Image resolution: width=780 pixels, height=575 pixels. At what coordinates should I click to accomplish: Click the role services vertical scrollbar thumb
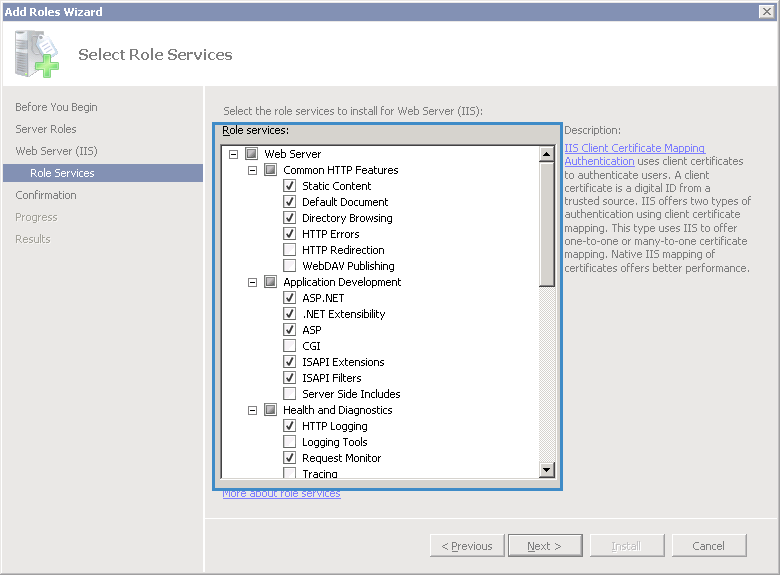546,225
